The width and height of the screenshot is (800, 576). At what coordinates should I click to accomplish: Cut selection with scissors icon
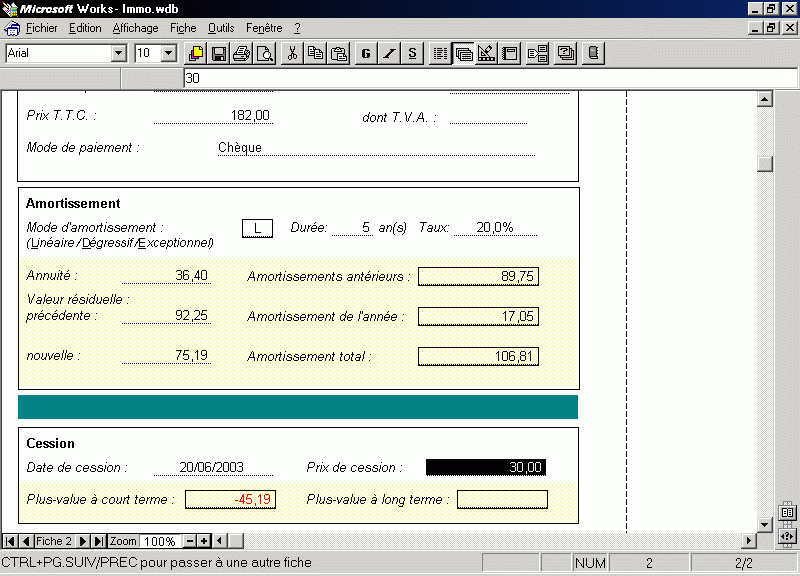tap(292, 53)
